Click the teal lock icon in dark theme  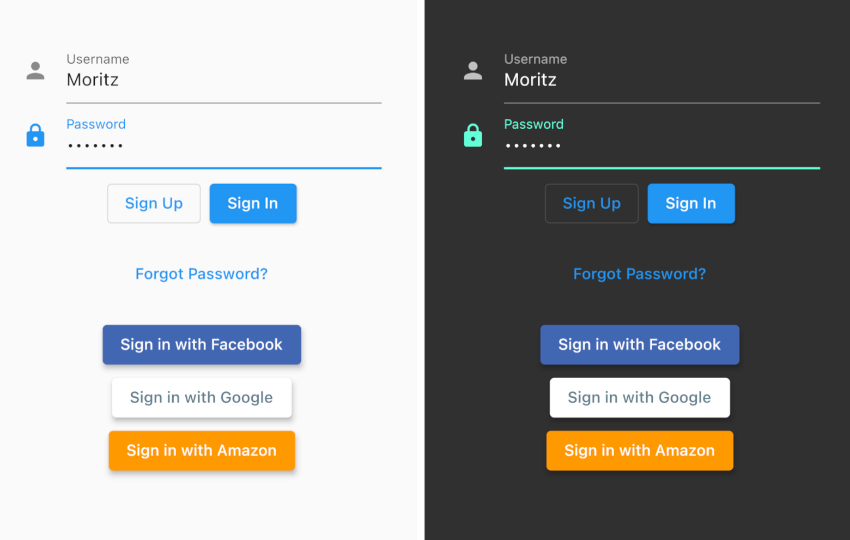(473, 135)
